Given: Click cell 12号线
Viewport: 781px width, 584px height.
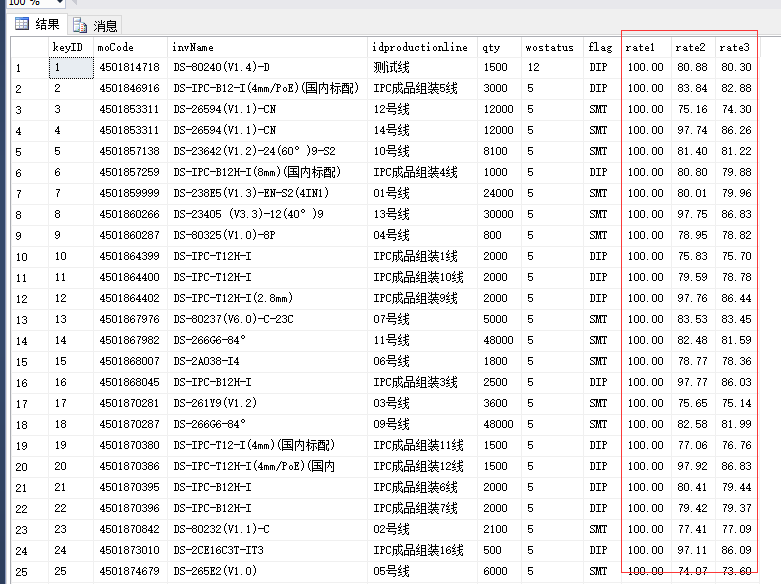Looking at the screenshot, I should click(x=422, y=109).
